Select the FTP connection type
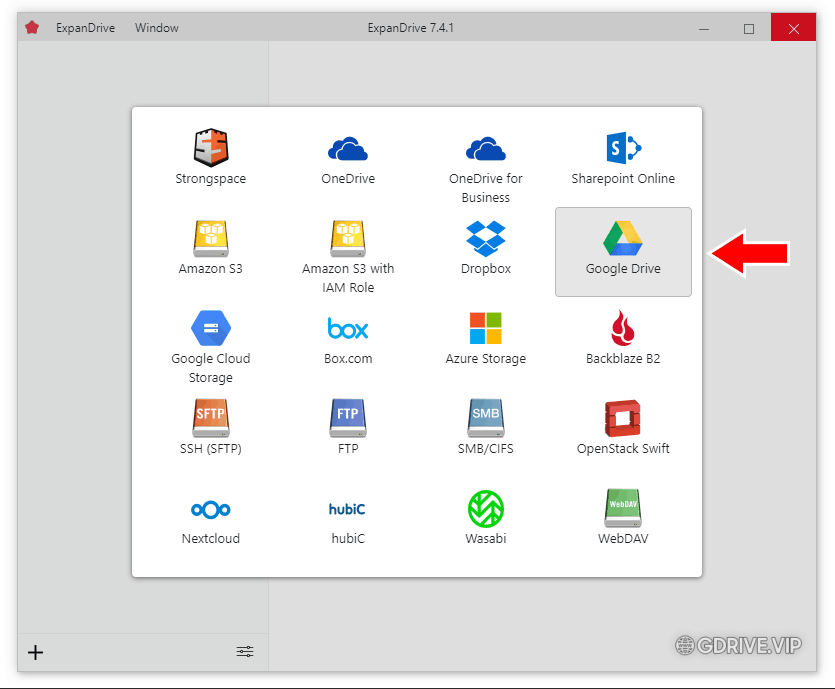835x689 pixels. (348, 428)
